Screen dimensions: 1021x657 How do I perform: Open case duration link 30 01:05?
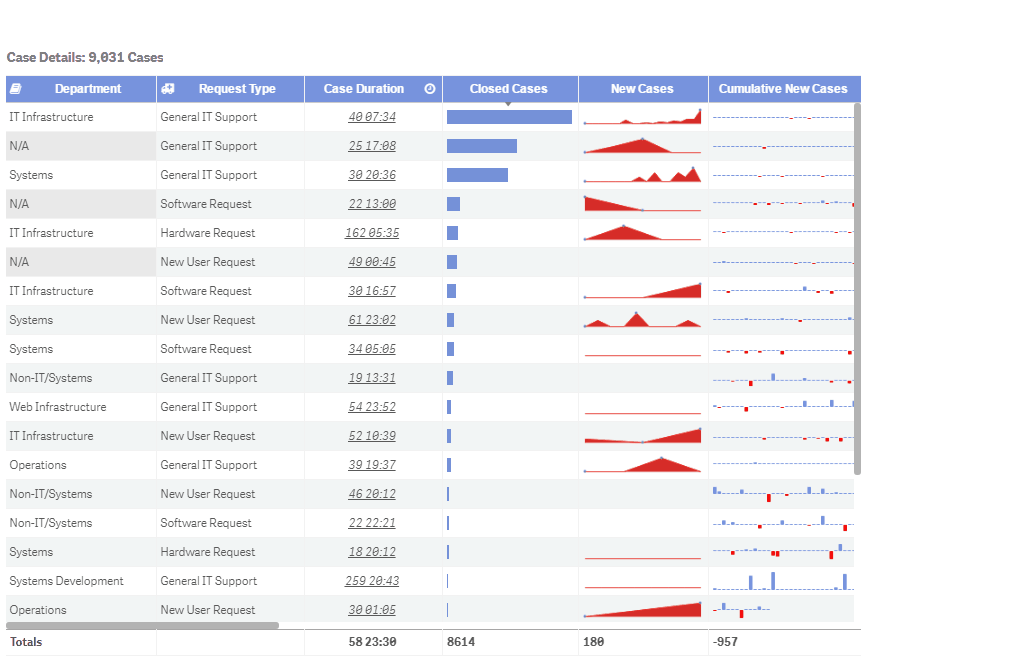372,610
